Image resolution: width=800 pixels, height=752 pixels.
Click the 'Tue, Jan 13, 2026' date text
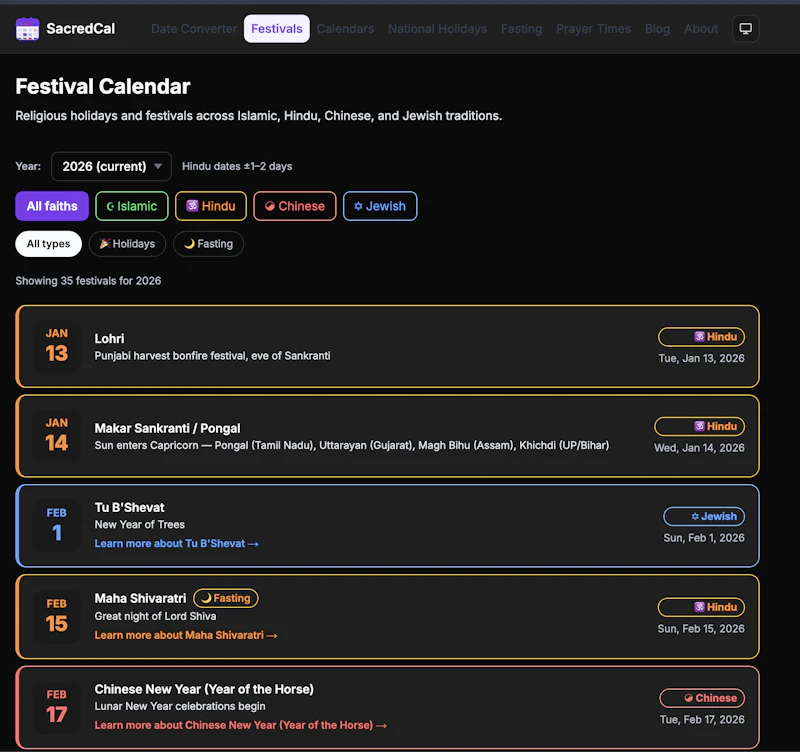(702, 358)
